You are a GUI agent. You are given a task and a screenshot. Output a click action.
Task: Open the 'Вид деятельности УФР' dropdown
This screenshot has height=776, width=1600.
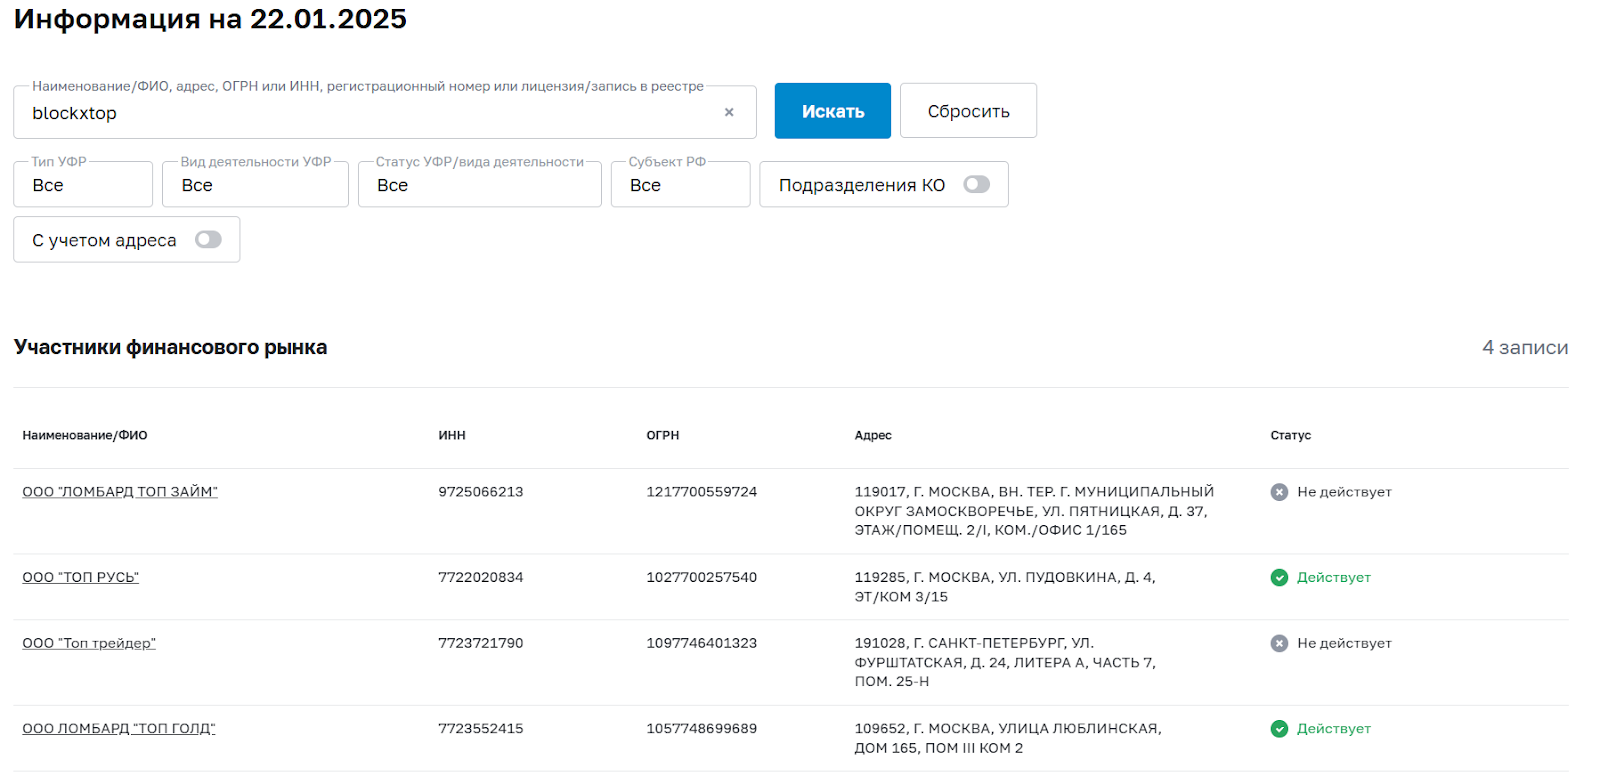255,185
